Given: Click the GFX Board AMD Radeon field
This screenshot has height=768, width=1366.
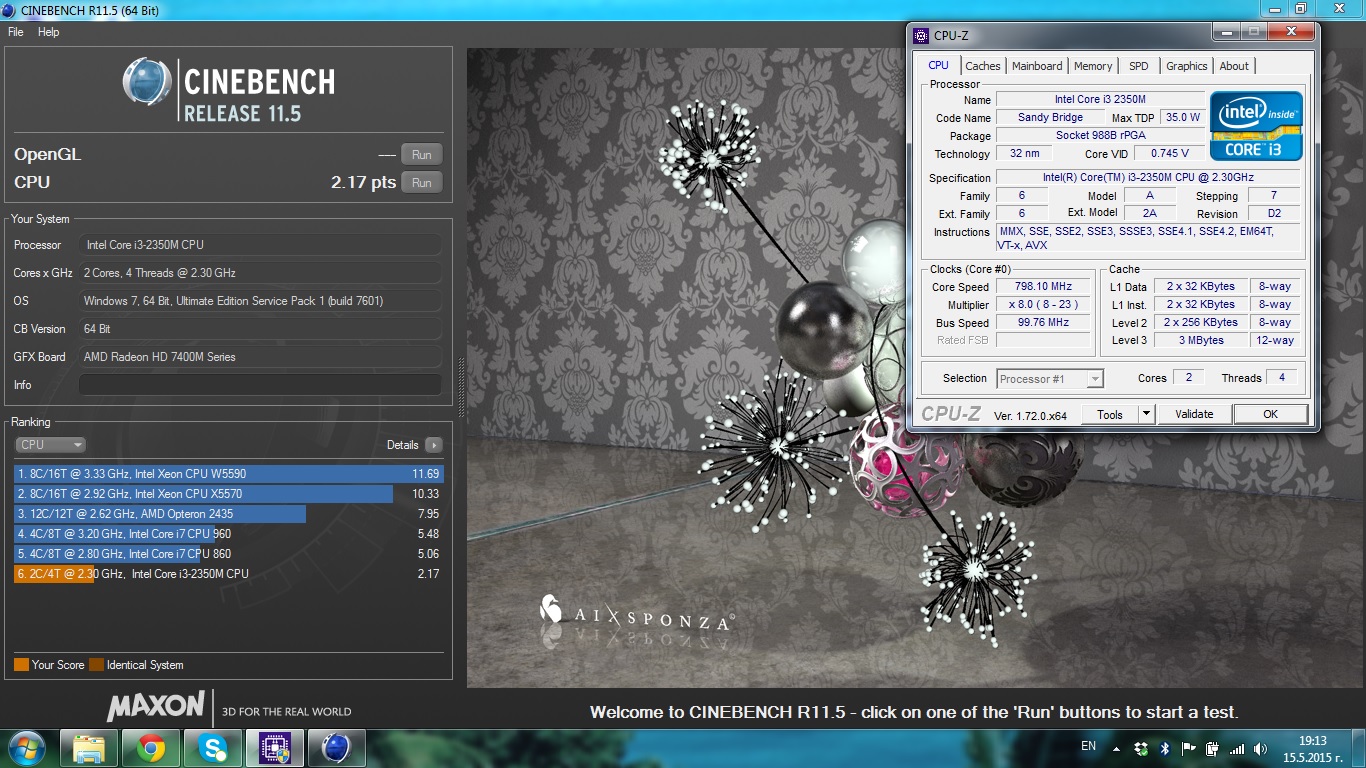Looking at the screenshot, I should click(260, 357).
